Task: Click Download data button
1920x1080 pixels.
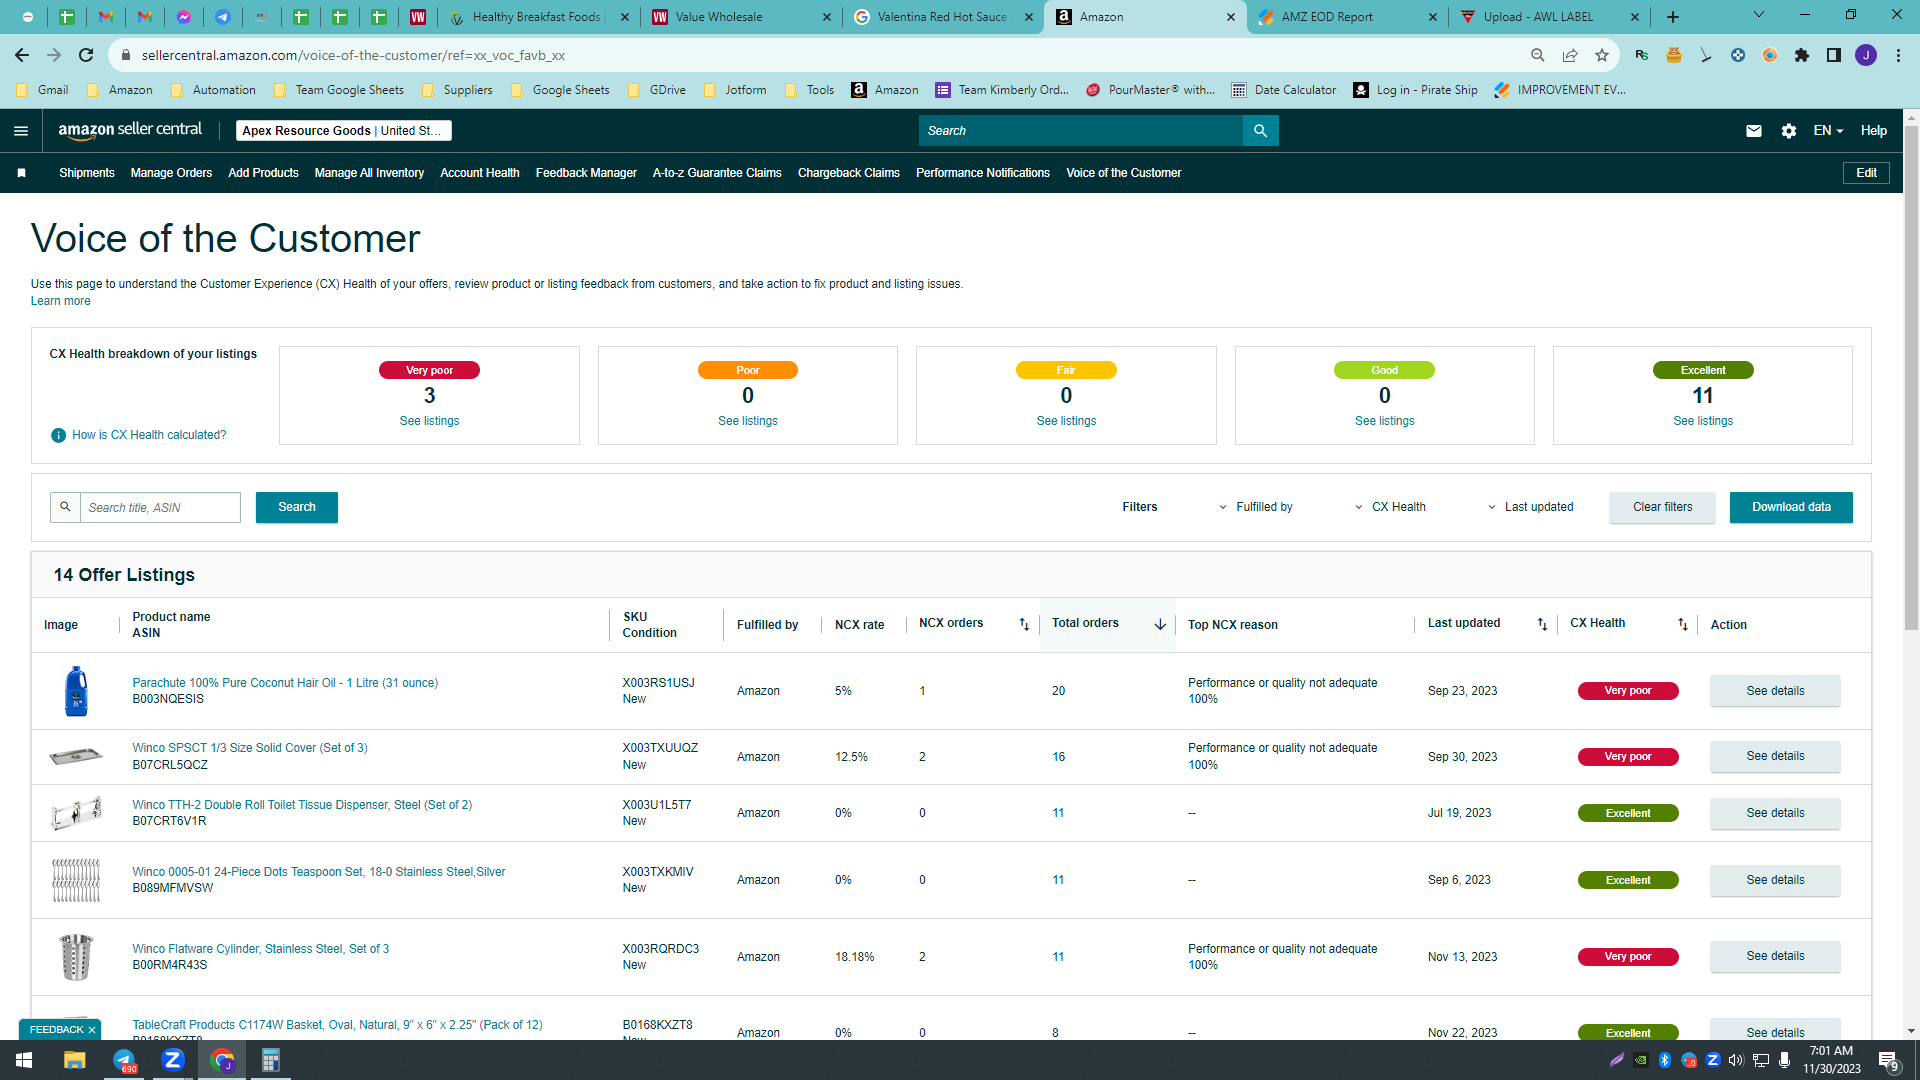Action: coord(1791,507)
